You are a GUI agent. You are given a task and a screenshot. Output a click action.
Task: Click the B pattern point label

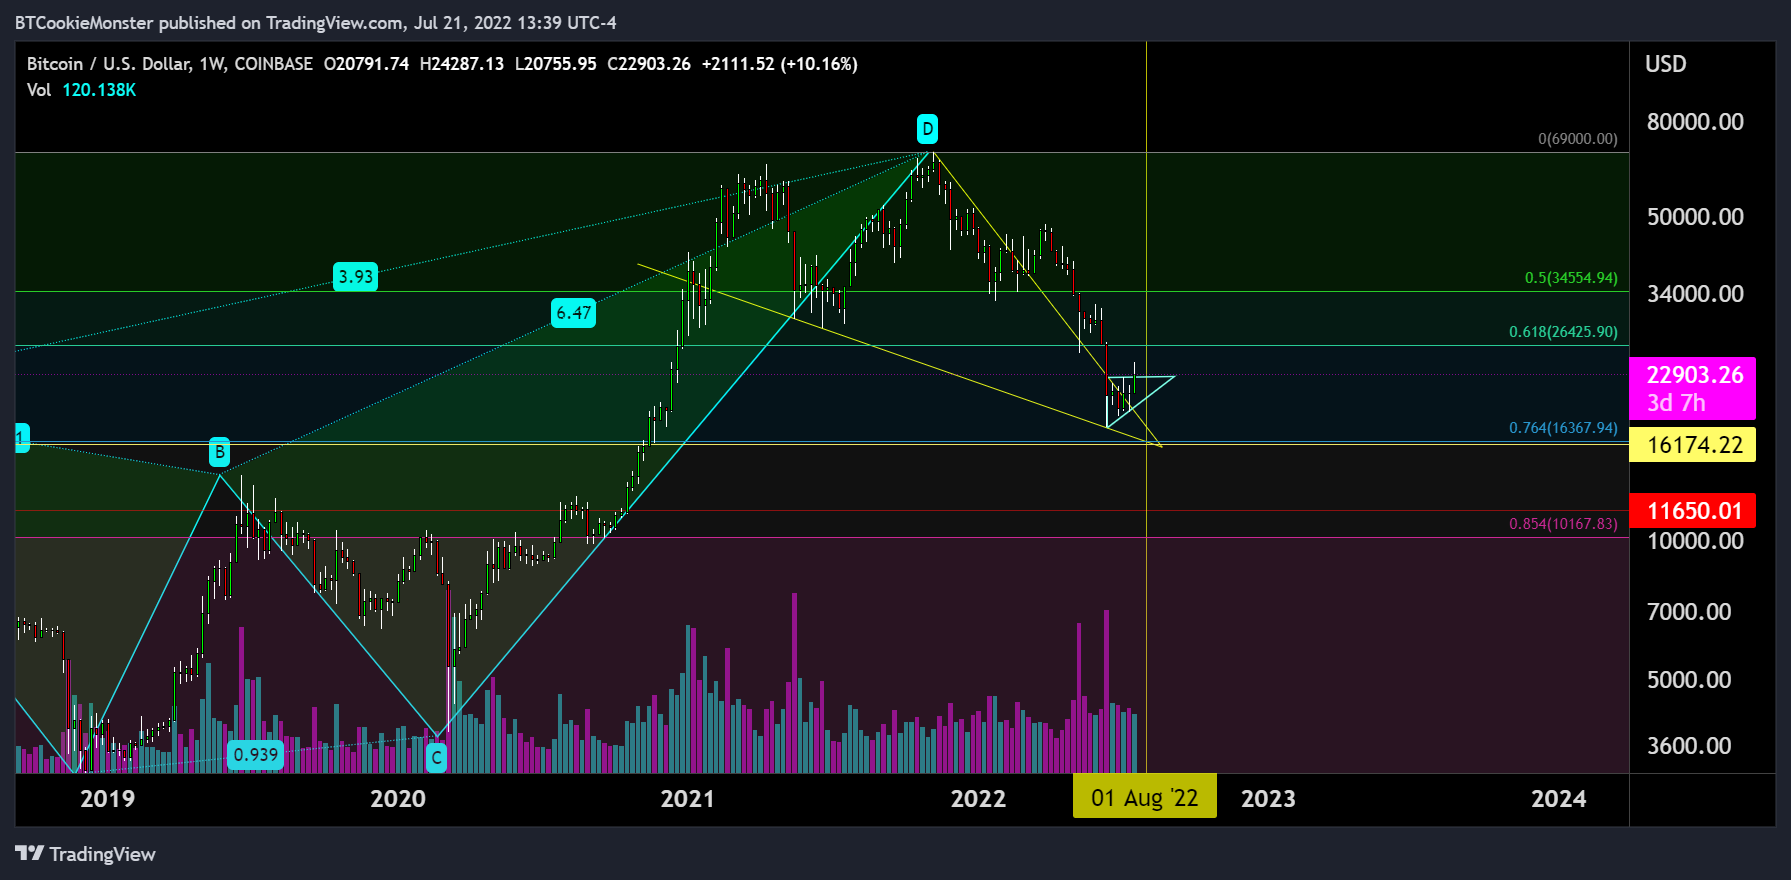(x=220, y=452)
